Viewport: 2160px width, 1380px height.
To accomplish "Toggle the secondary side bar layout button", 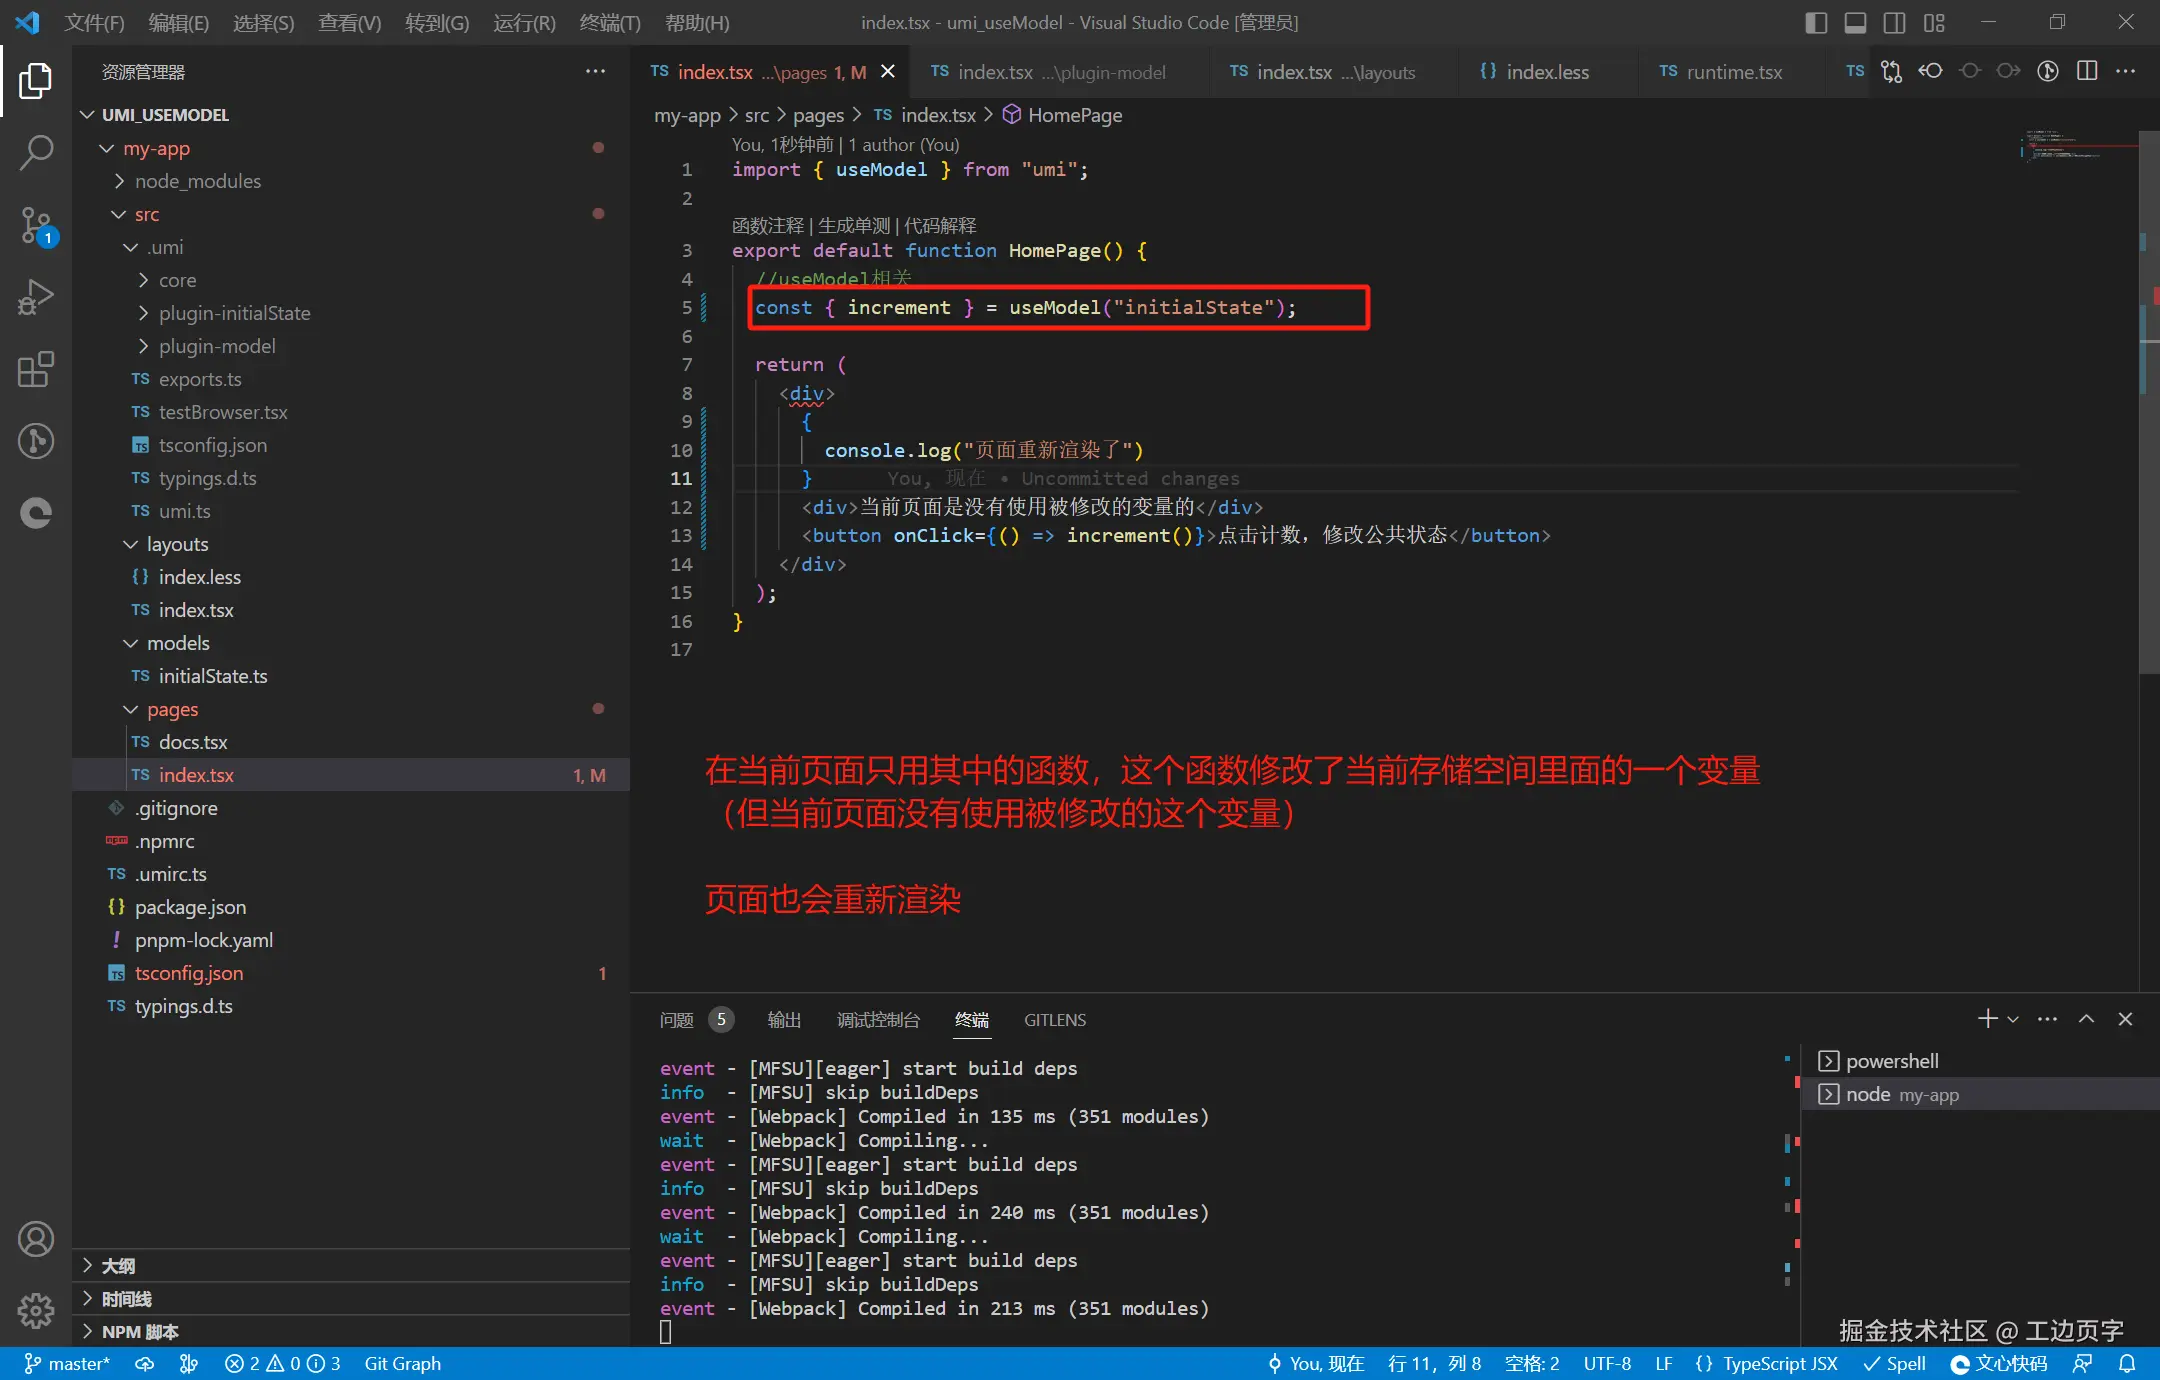I will point(1894,22).
